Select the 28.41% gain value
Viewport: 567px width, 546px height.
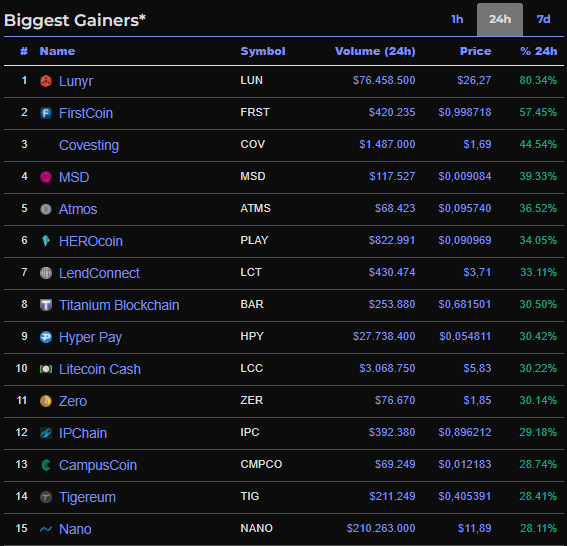click(538, 496)
